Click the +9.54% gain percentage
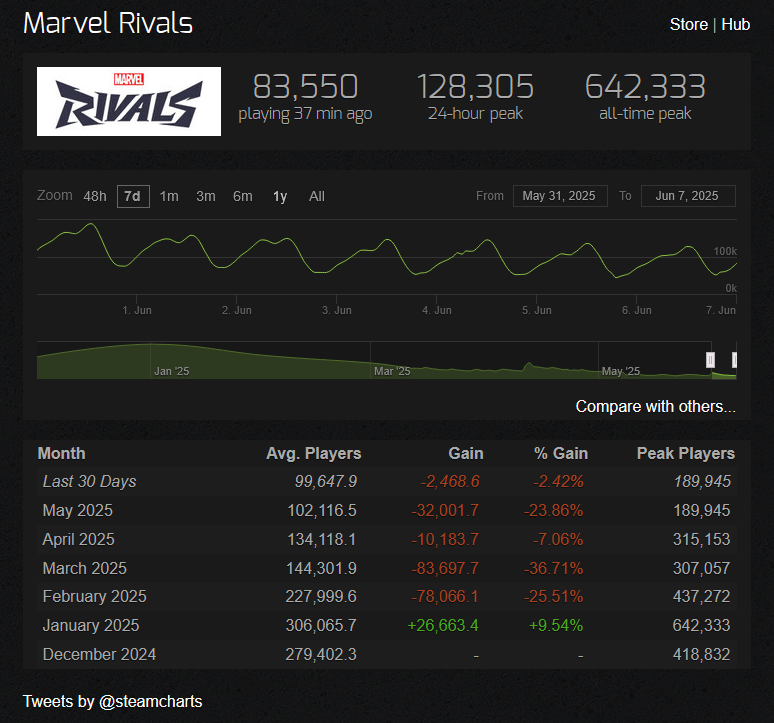This screenshot has height=723, width=774. [556, 625]
